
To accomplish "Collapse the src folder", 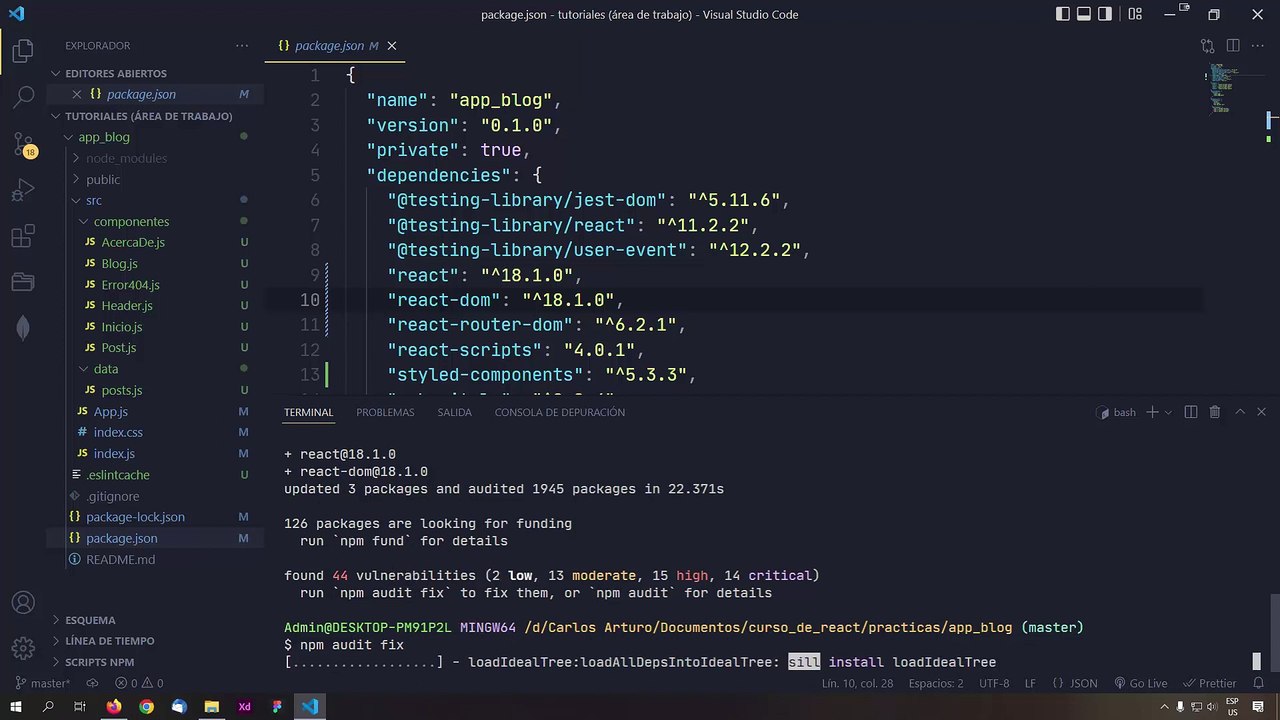I will [x=94, y=200].
